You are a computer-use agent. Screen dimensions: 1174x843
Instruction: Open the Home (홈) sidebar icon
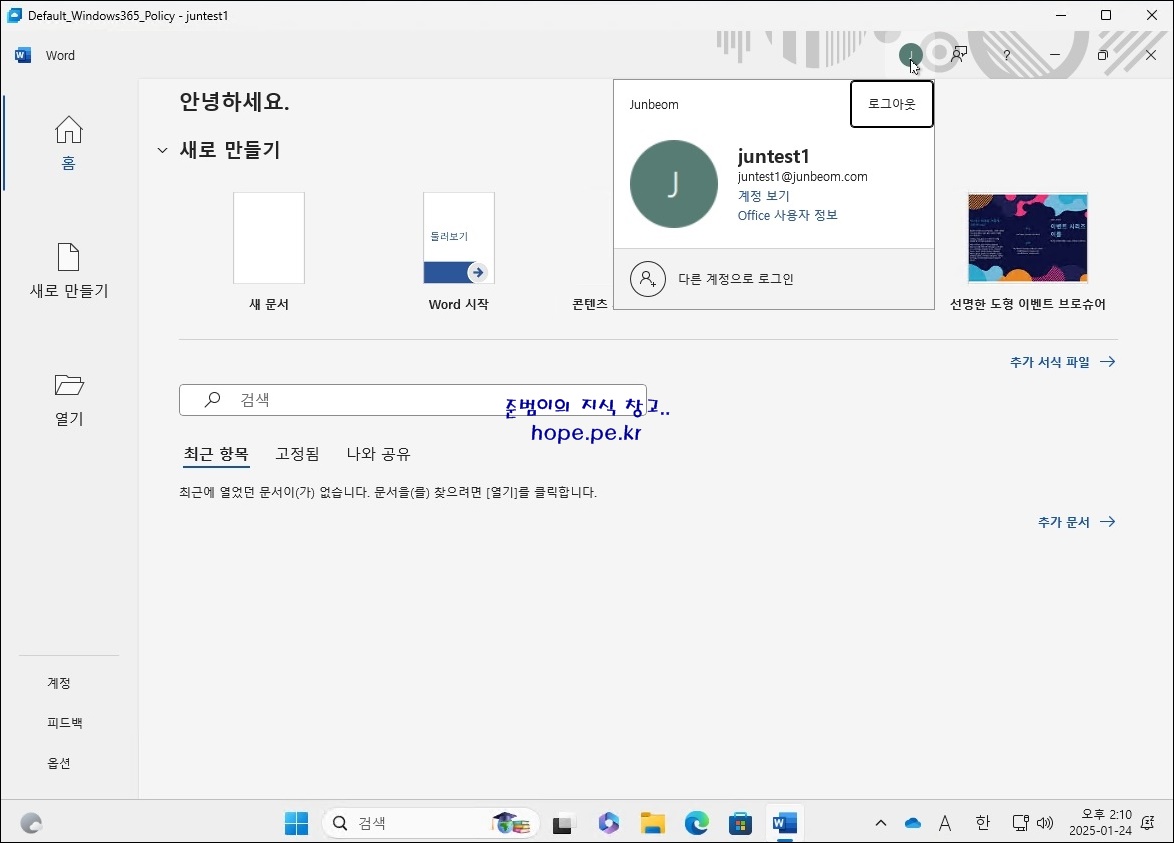[68, 130]
